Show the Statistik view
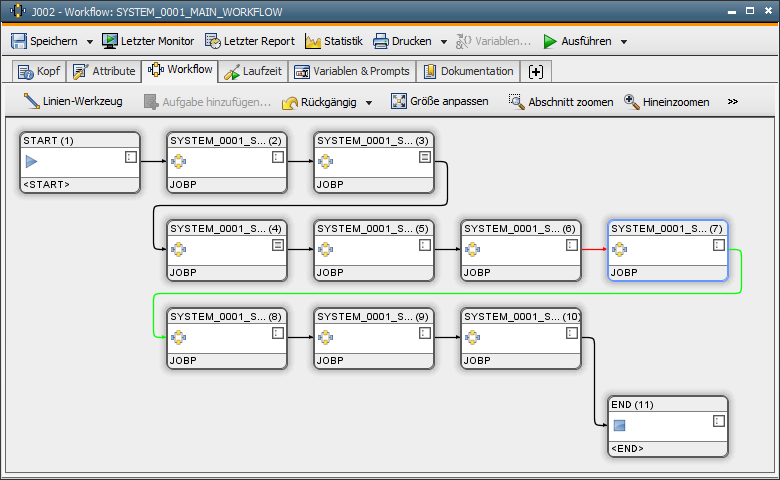This screenshot has height=480, width=780. (x=334, y=41)
